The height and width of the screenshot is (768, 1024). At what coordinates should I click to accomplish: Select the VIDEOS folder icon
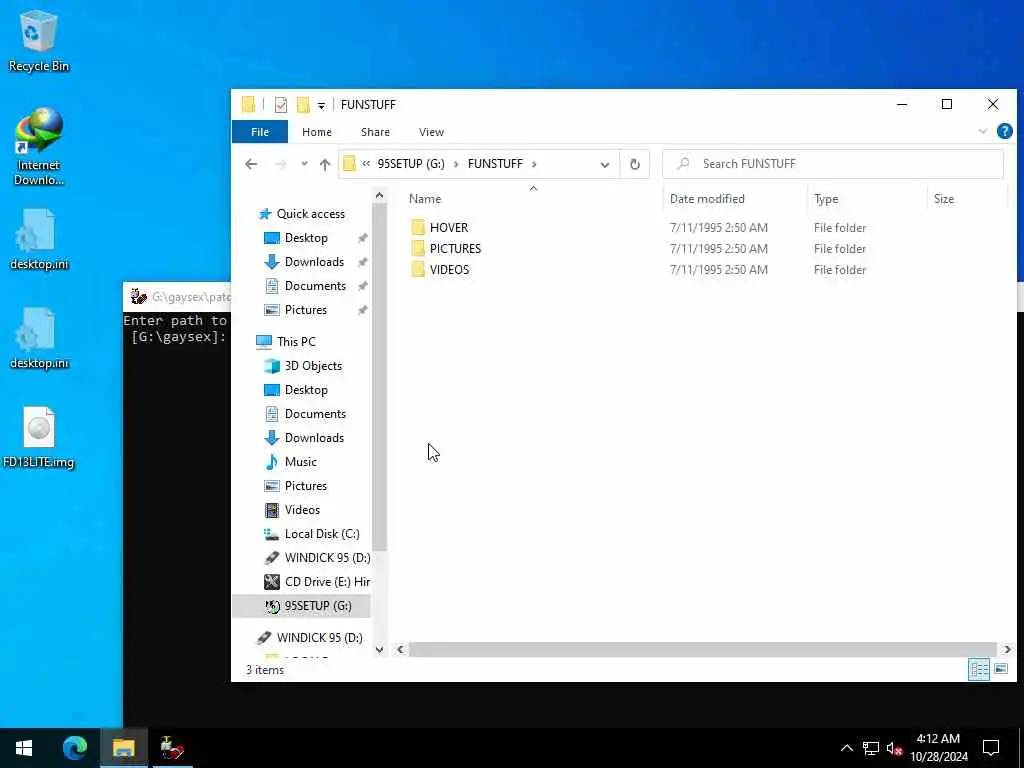coord(418,269)
